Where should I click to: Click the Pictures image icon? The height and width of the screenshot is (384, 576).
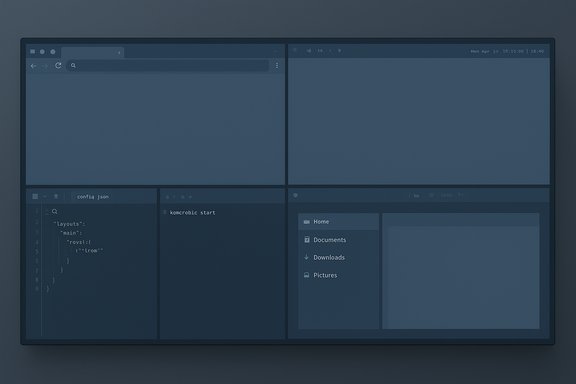pos(306,275)
